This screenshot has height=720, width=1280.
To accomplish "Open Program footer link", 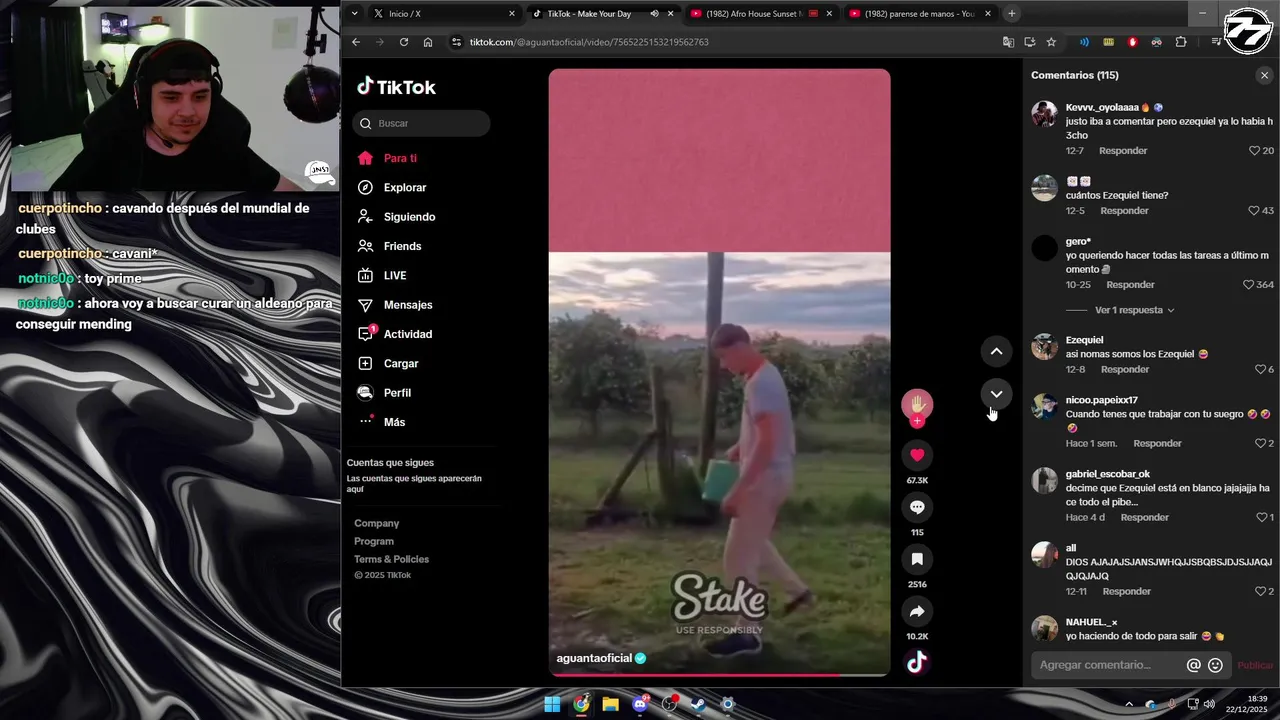I will tap(374, 541).
